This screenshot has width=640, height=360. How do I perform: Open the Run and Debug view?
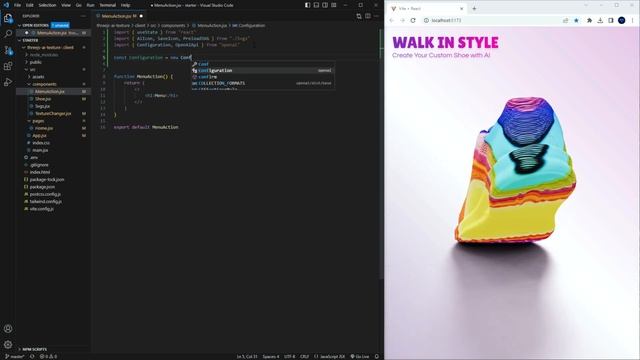coord(8,82)
